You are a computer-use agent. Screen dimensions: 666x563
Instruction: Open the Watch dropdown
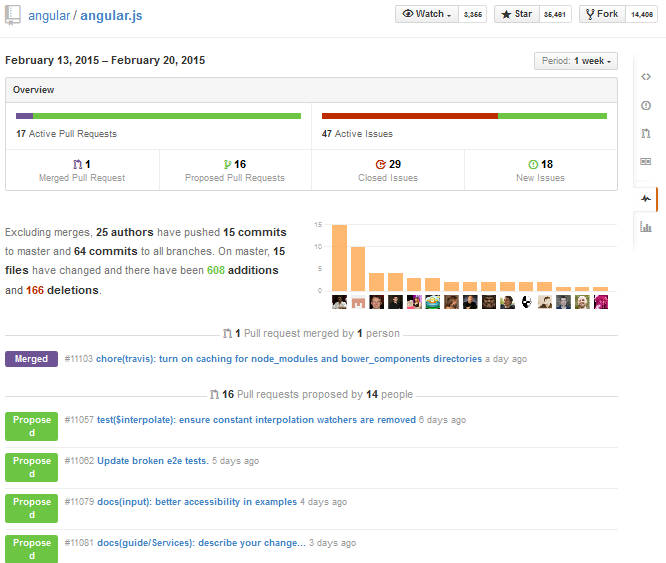427,14
